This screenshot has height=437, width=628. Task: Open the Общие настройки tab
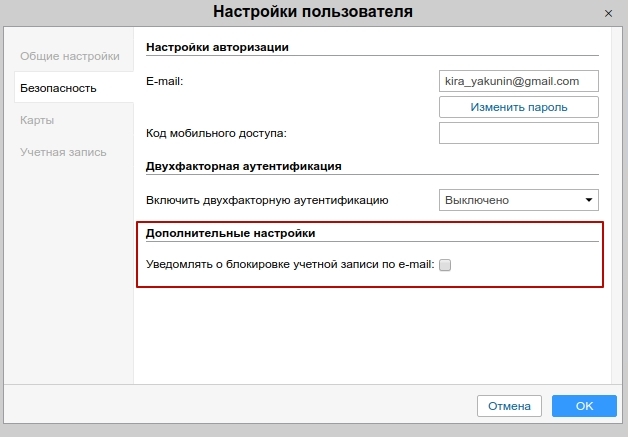point(69,56)
